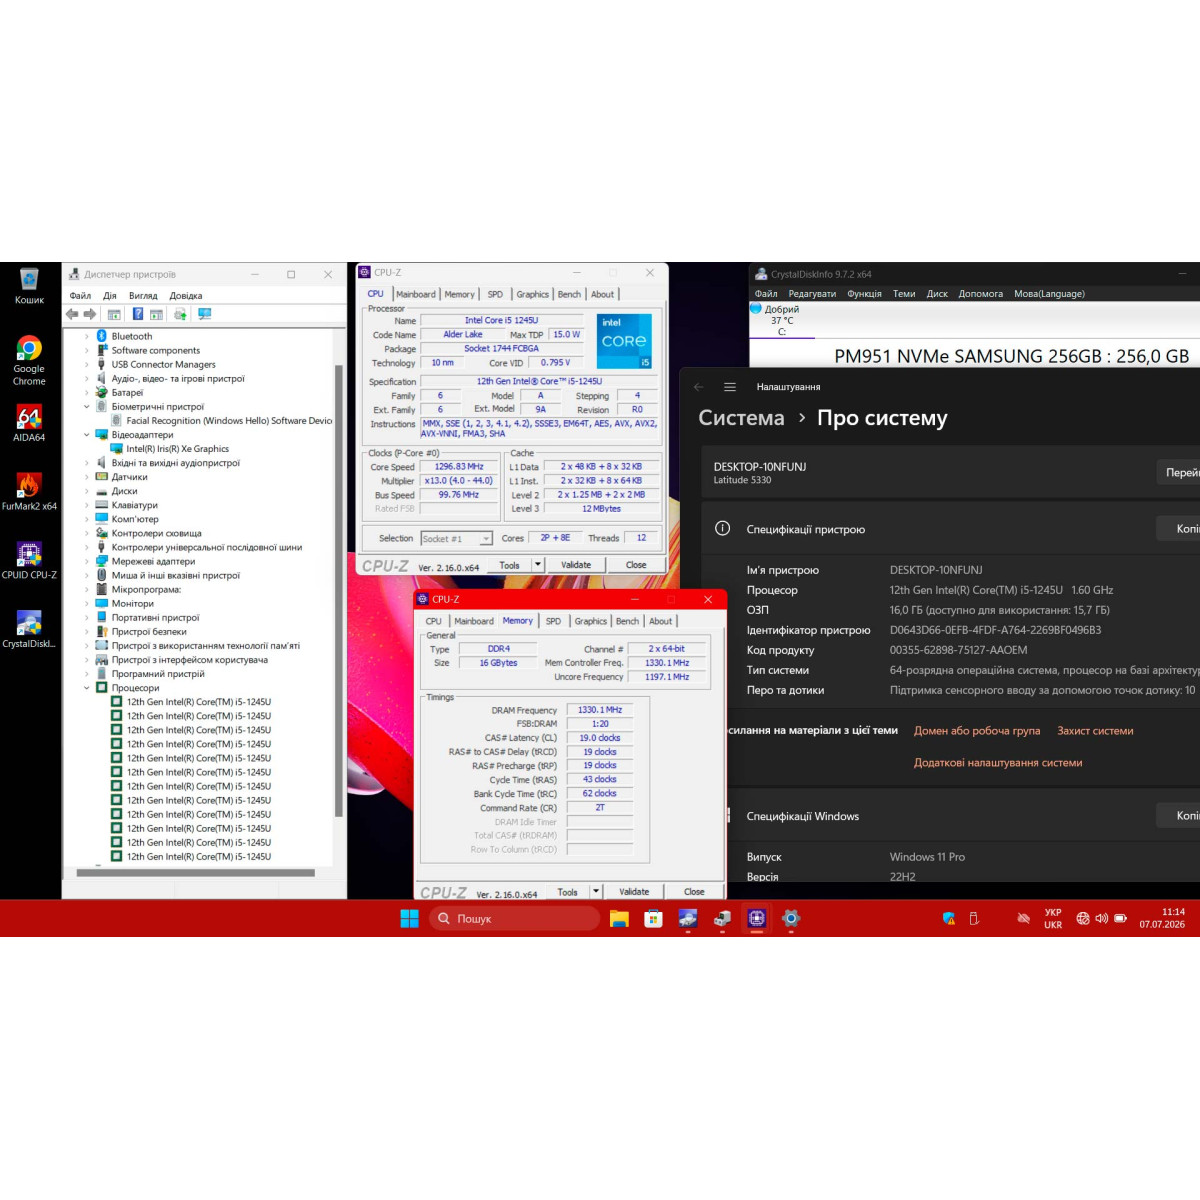Open the Довідка menu in Device Manager
This screenshot has height=1200, width=1200.
186,296
